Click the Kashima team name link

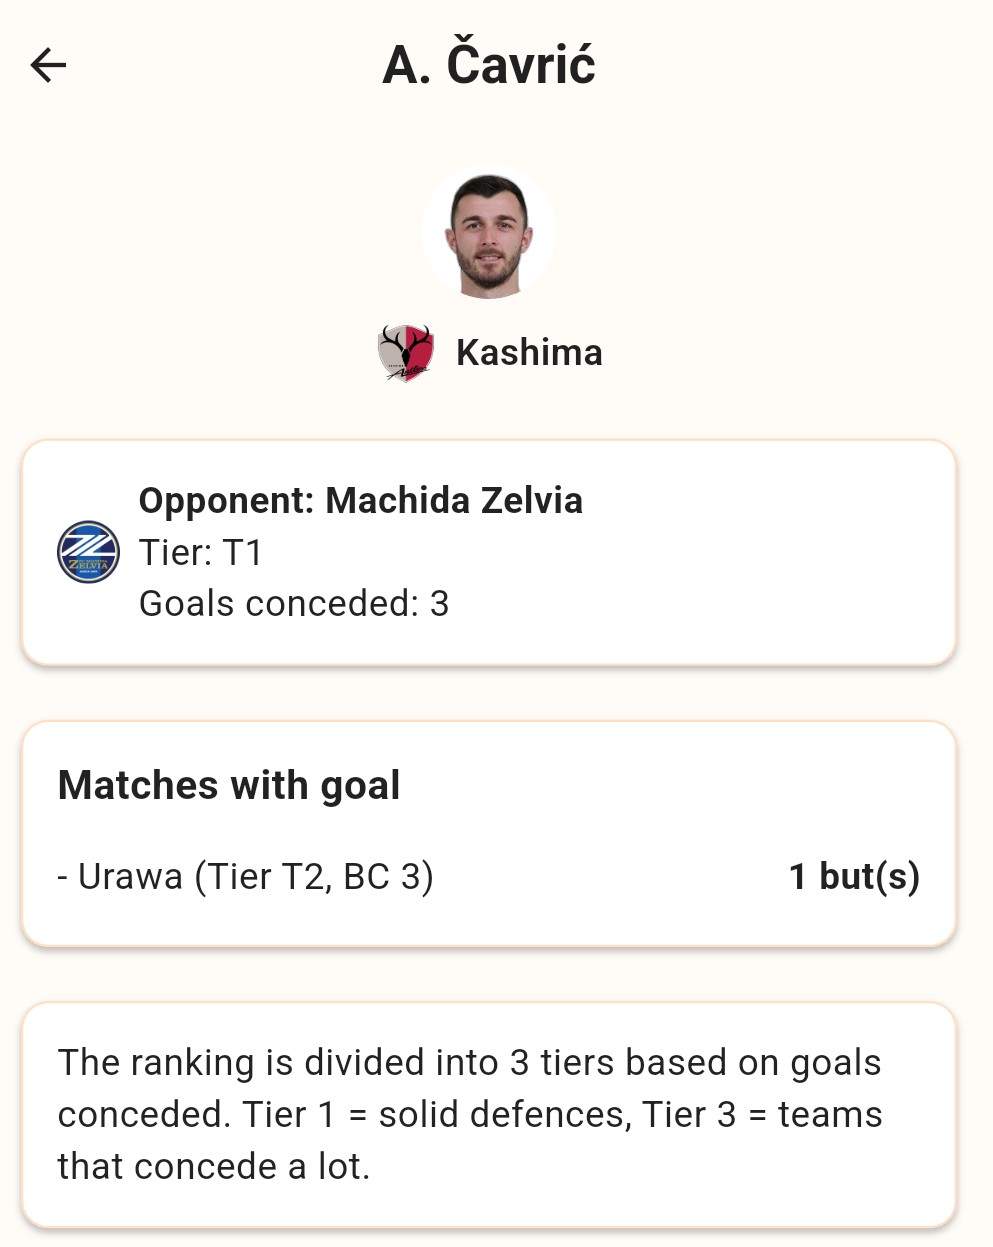530,352
